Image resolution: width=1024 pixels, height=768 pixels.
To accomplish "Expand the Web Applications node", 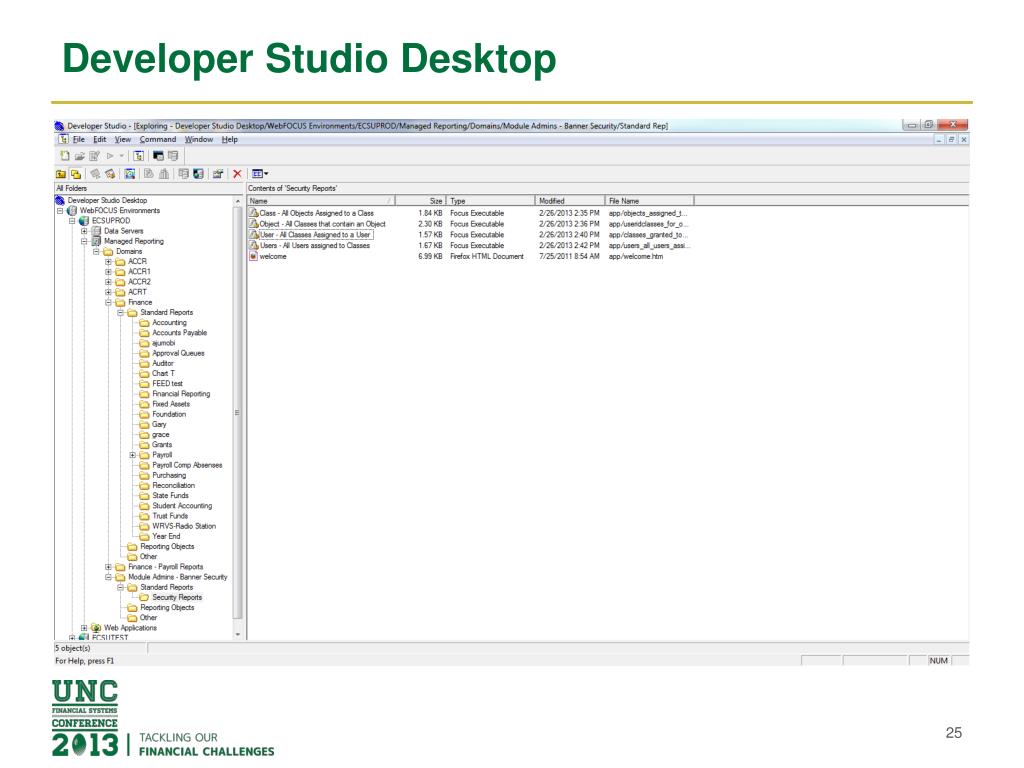I will coord(84,628).
